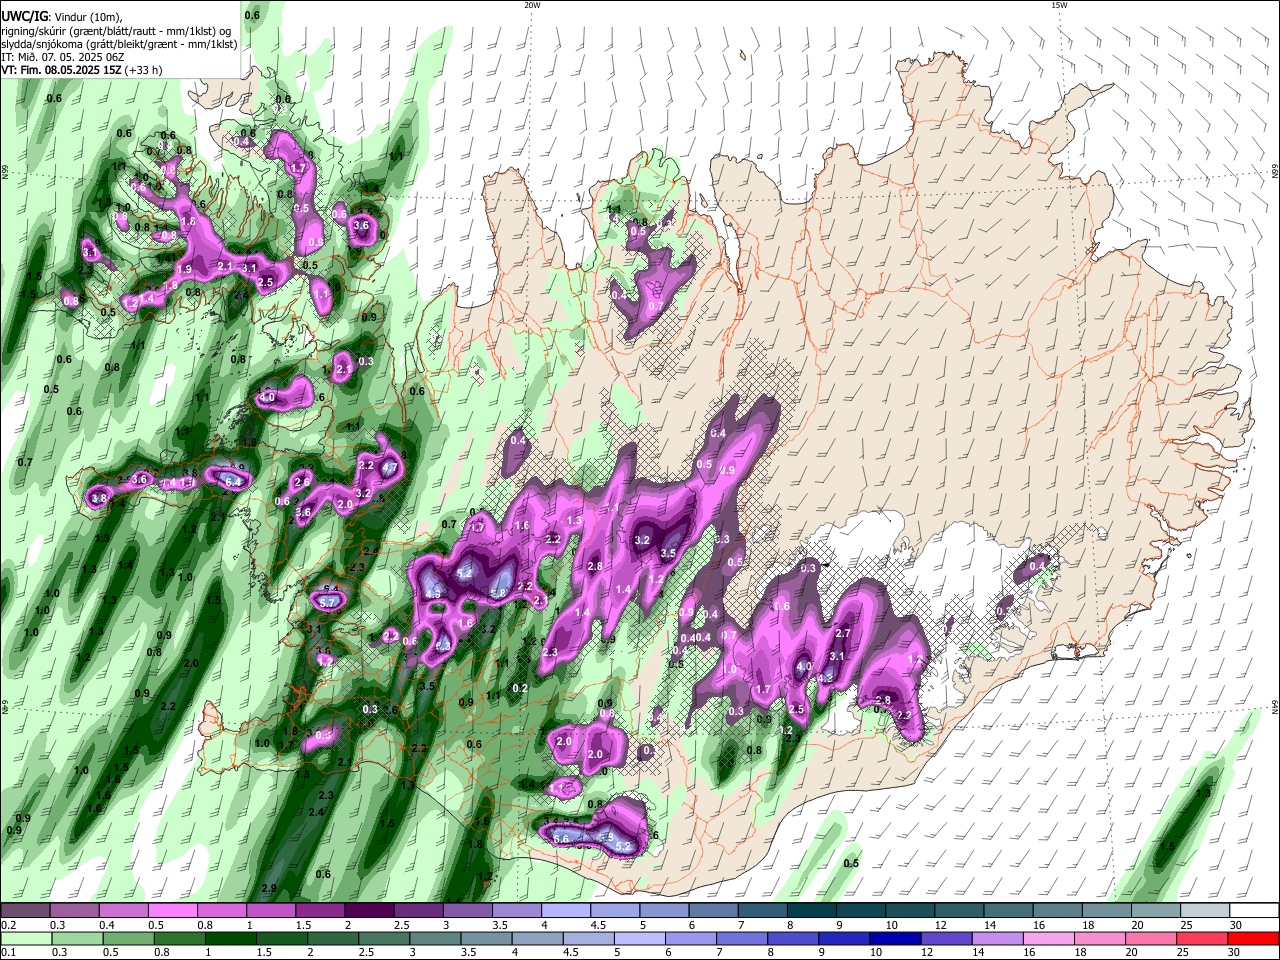Screen dimensions: 1280x960
Task: Click the '12' label on the snow scale
Action: (941, 925)
